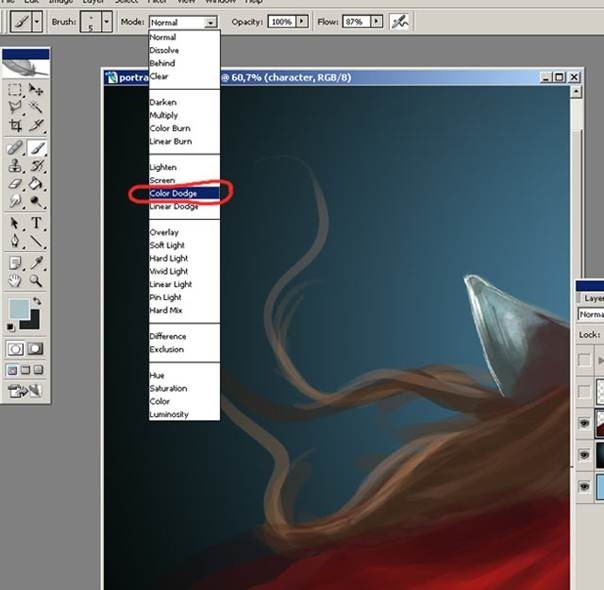Choose Color Dodge blend mode
Image resolution: width=604 pixels, height=590 pixels.
[184, 193]
